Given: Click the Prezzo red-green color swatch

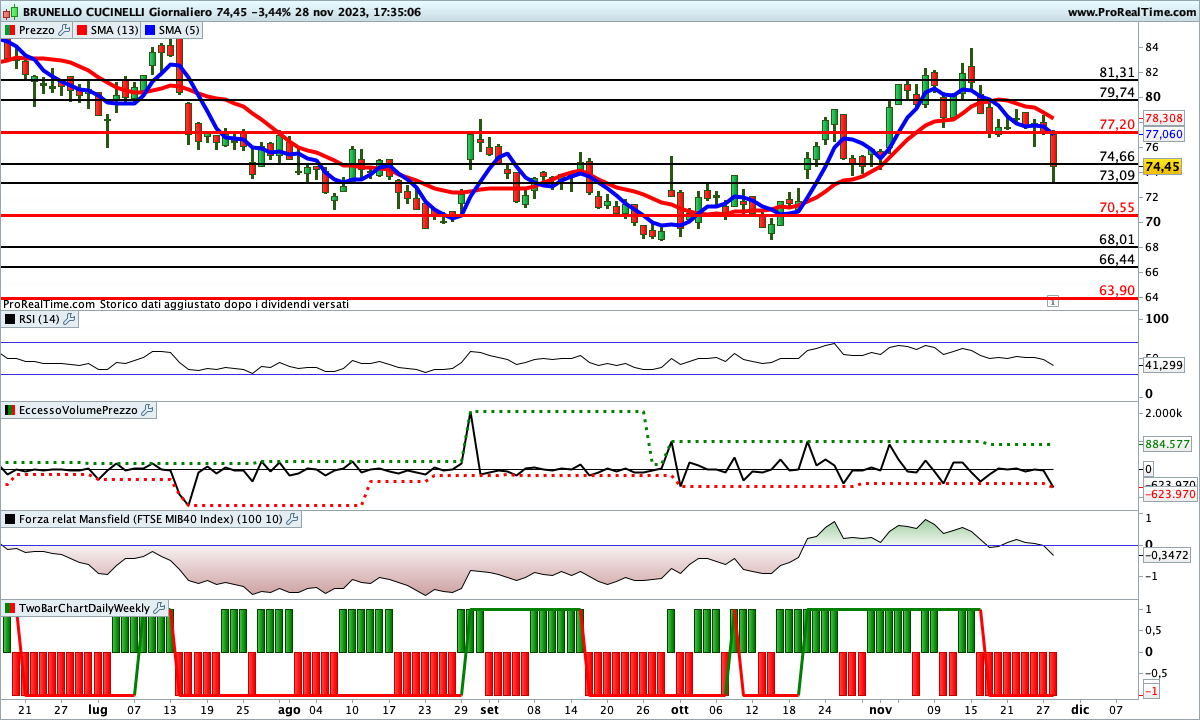Looking at the screenshot, I should [x=10, y=30].
